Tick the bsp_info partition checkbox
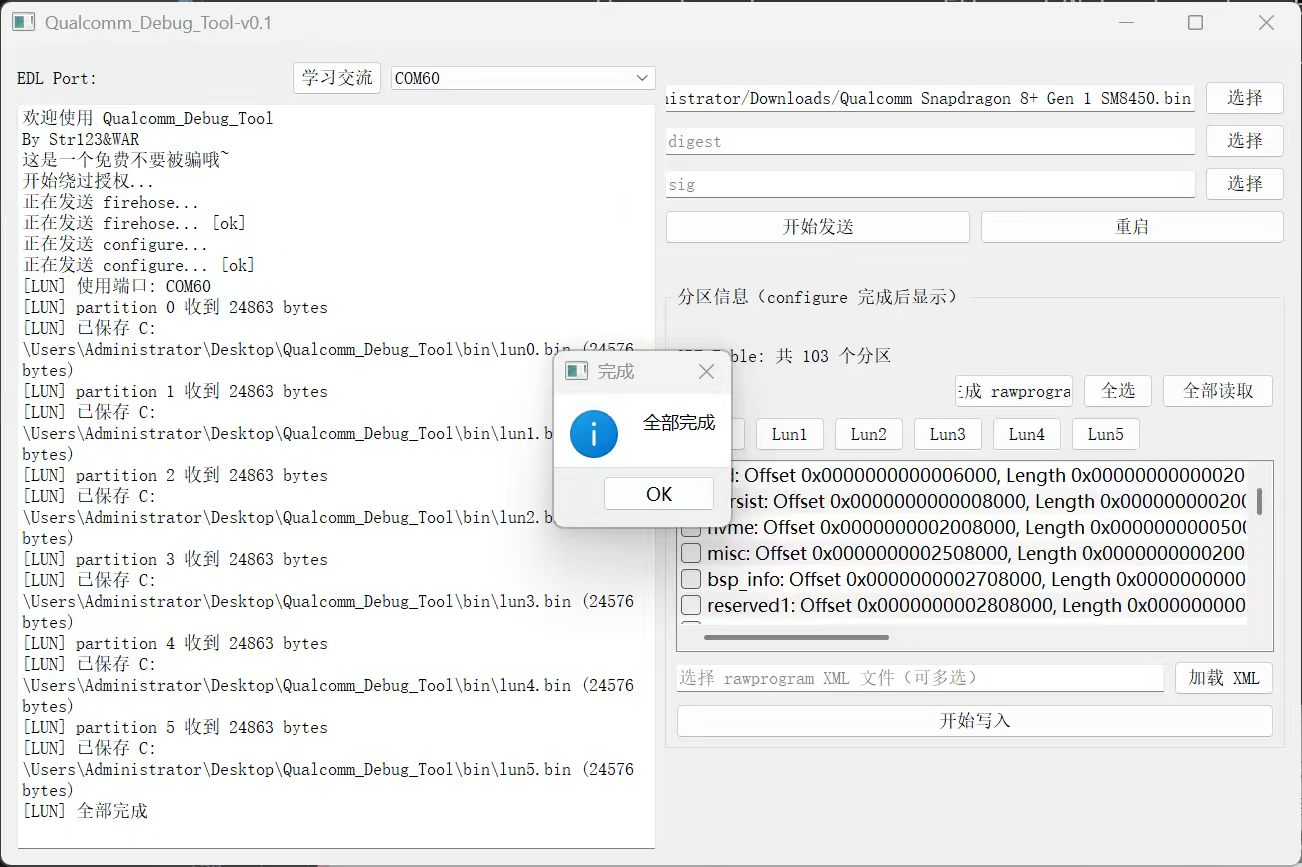The height and width of the screenshot is (867, 1302). coord(691,579)
